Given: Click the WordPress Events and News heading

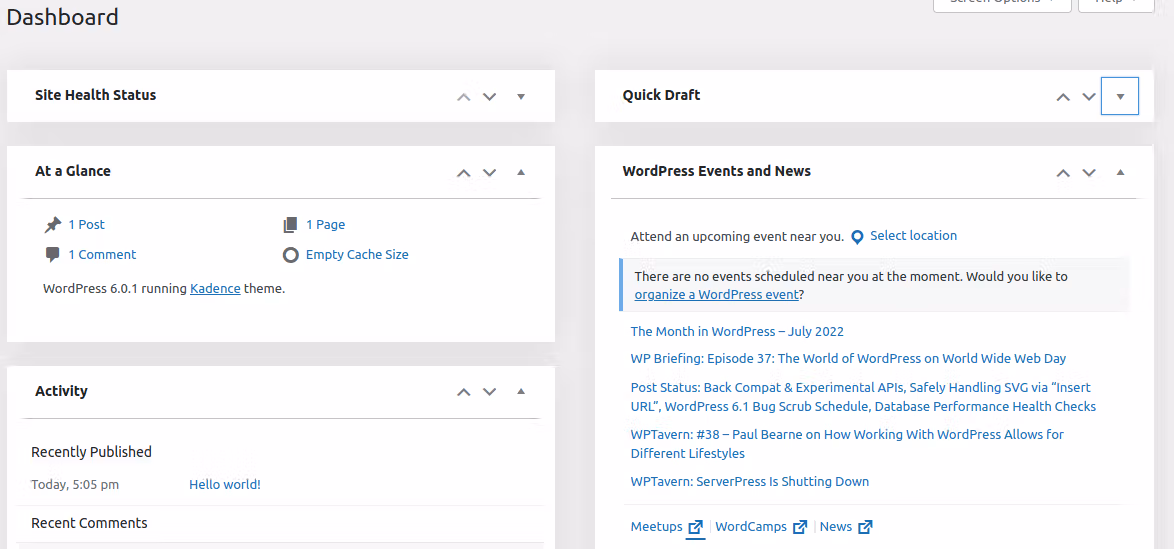Looking at the screenshot, I should point(717,171).
